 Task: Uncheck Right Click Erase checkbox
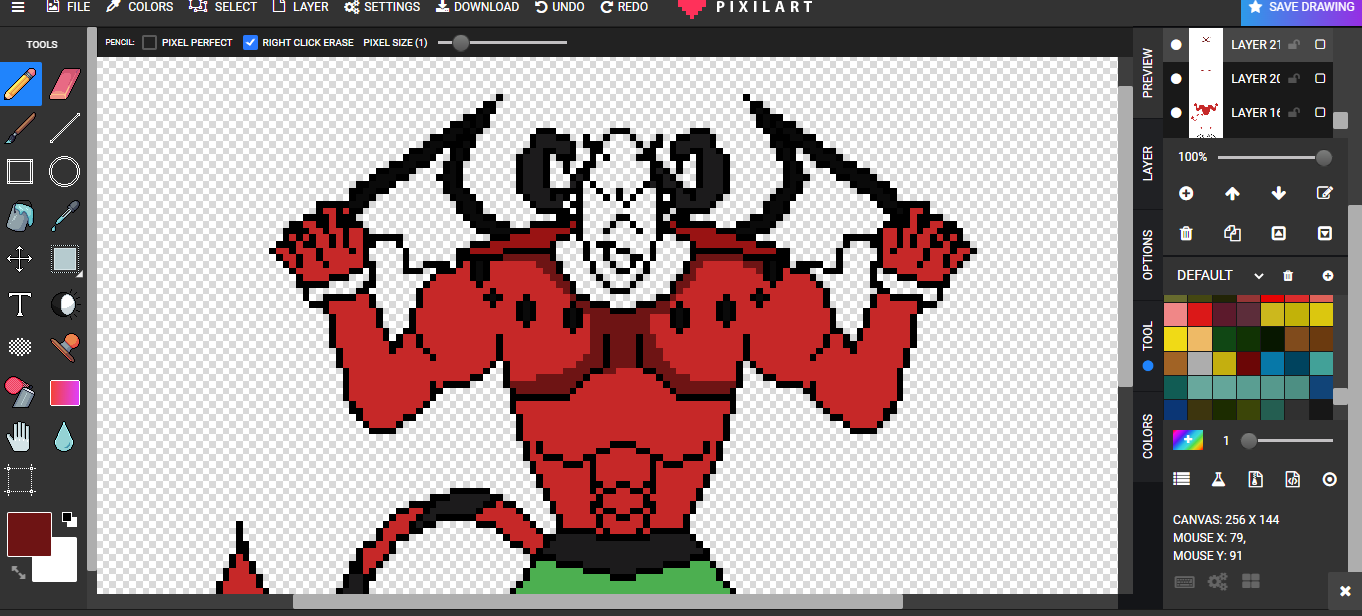point(251,43)
